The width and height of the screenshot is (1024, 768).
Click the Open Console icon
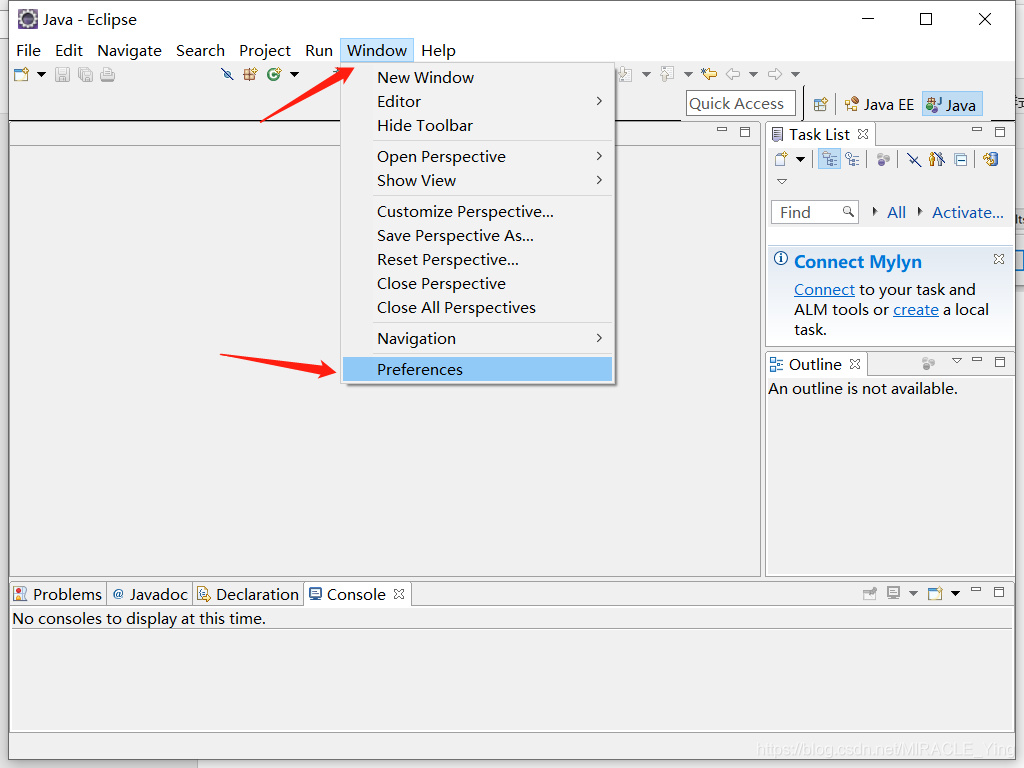pos(935,593)
